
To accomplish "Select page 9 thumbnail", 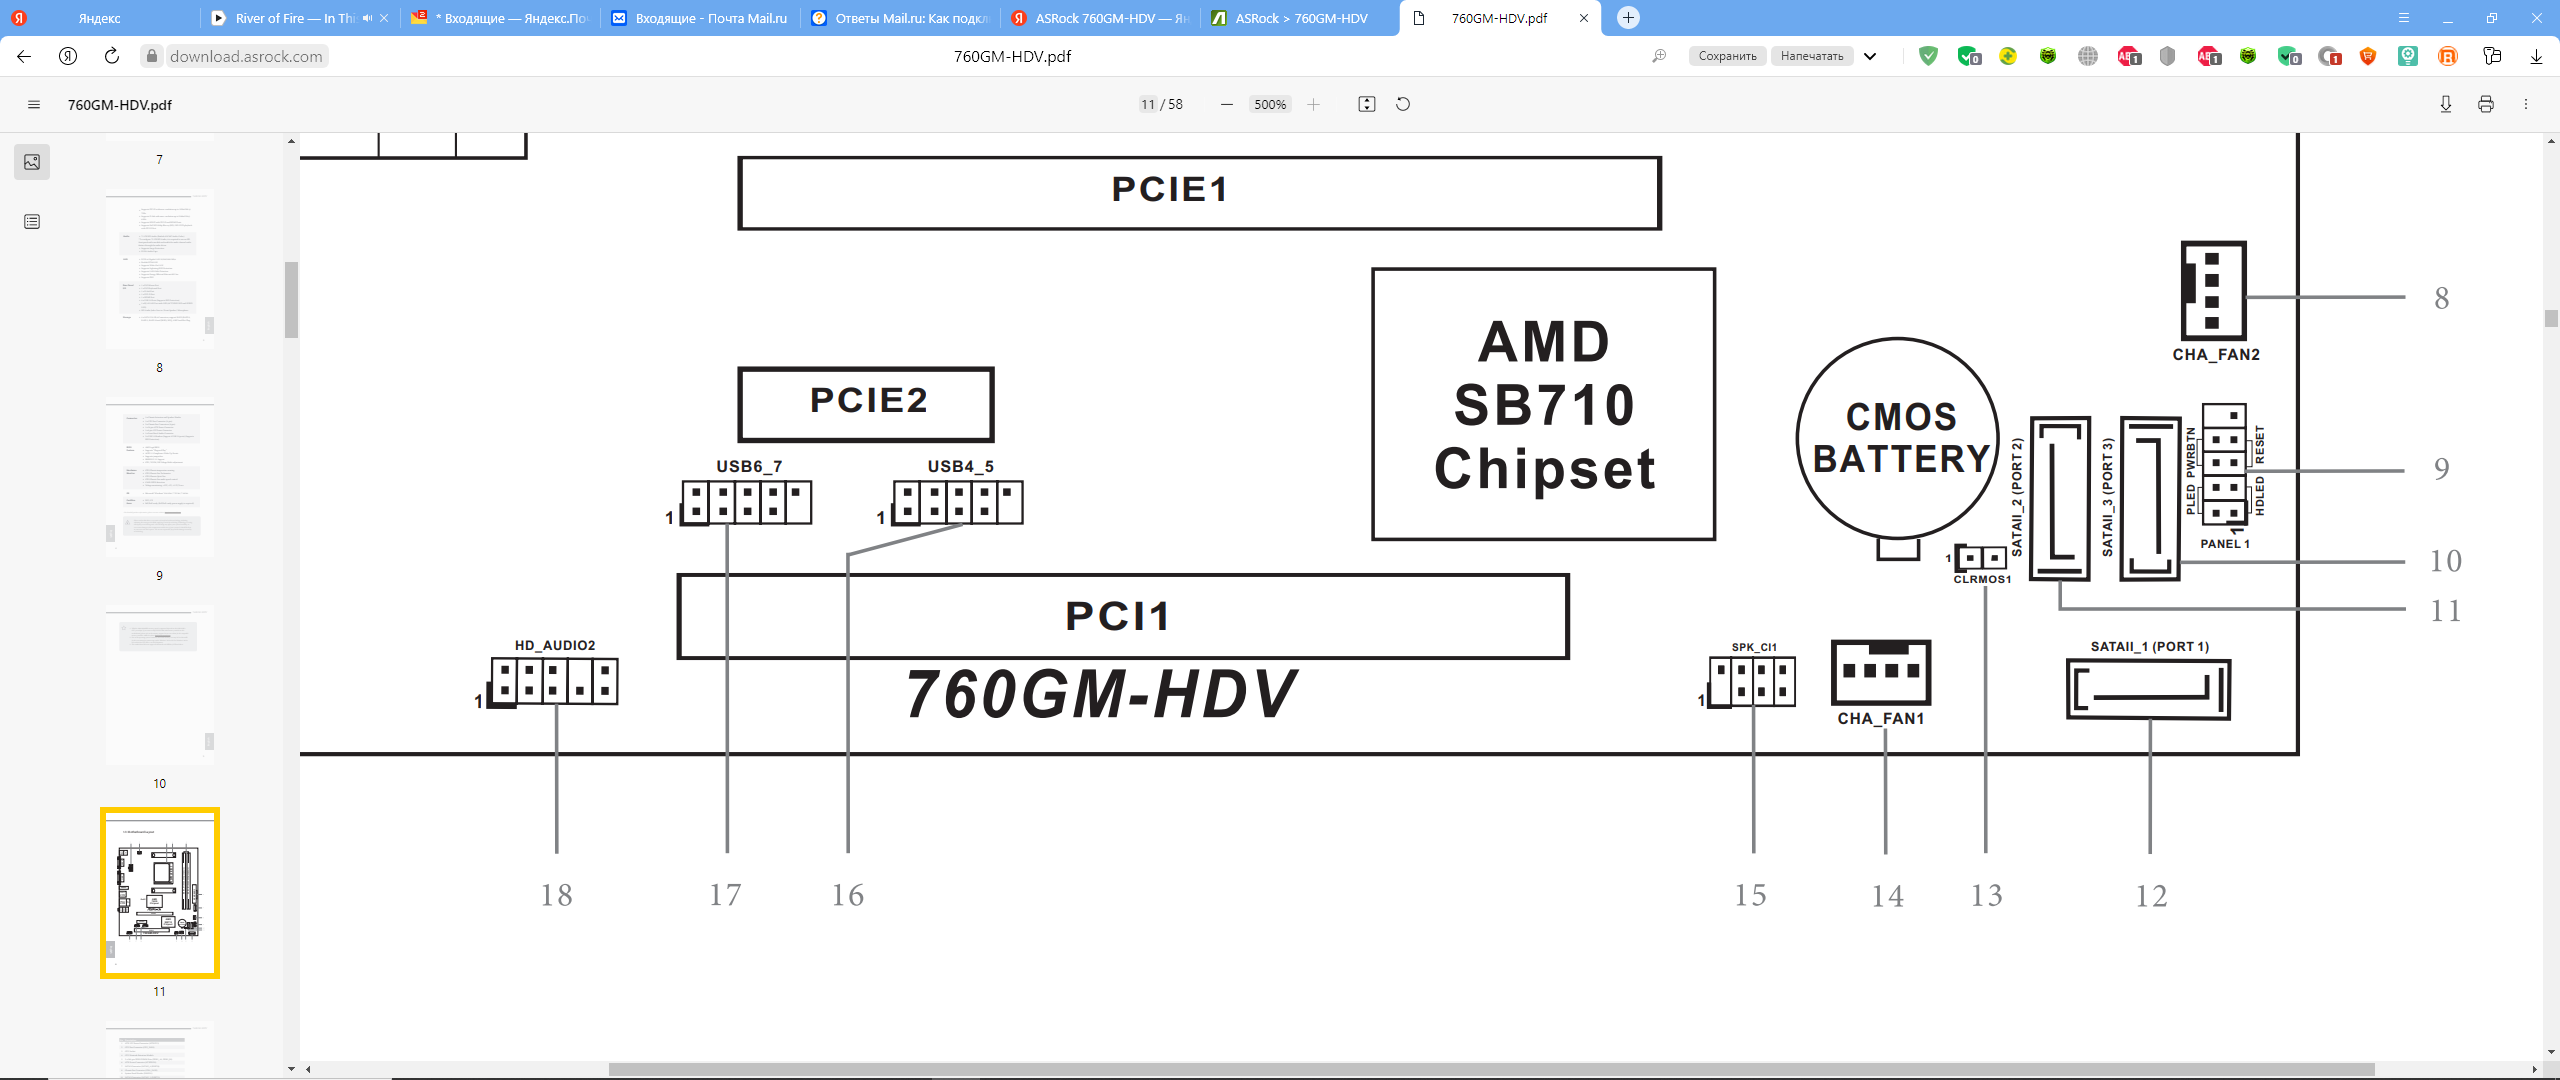I will click(x=160, y=479).
